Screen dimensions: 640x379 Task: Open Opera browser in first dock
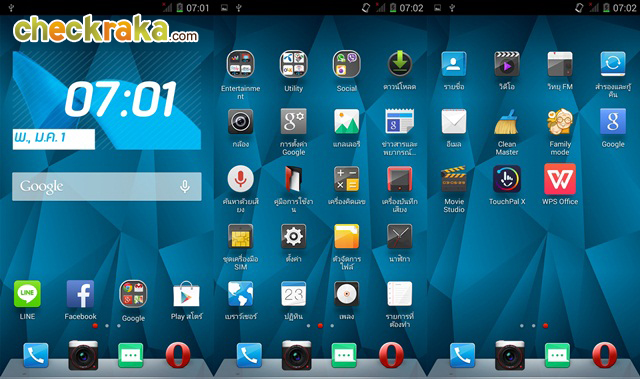178,355
